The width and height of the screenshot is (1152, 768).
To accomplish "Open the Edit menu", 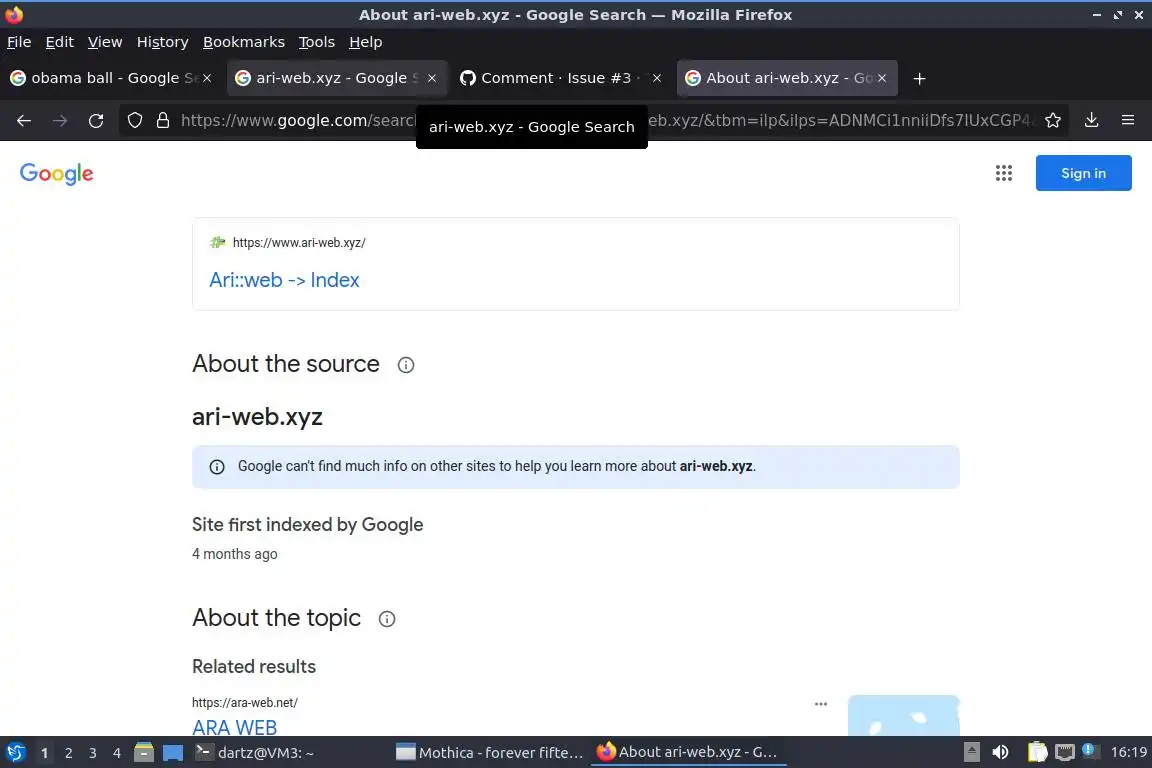I will [60, 42].
